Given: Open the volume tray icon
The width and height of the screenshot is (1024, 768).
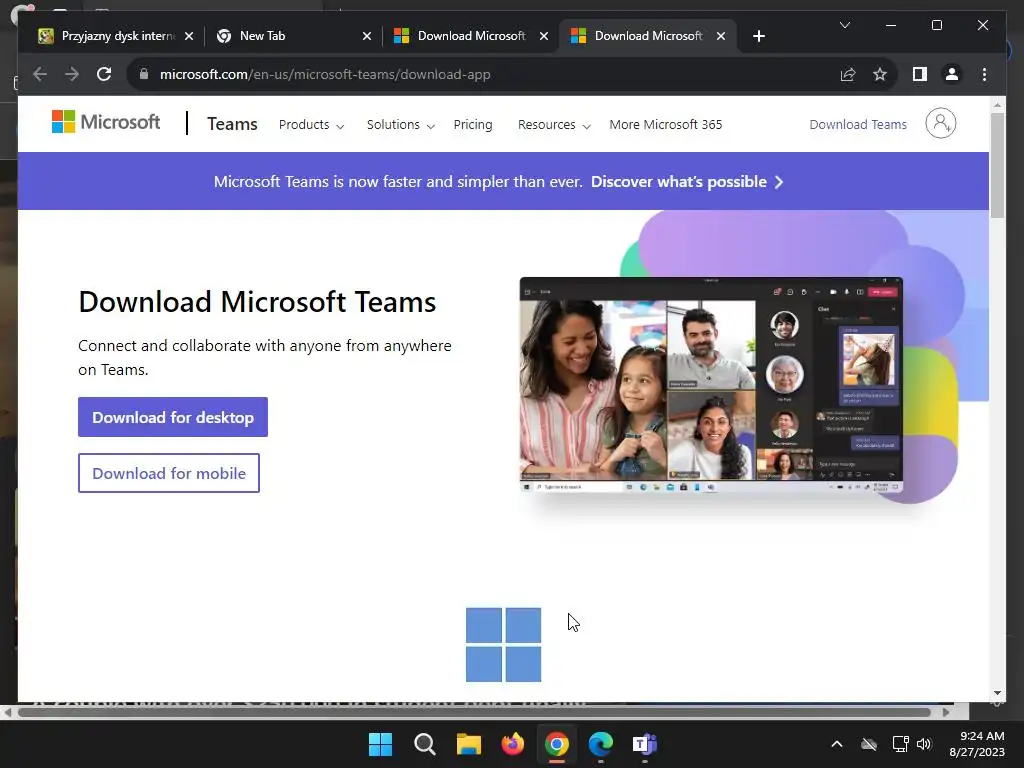Looking at the screenshot, I should [x=924, y=744].
